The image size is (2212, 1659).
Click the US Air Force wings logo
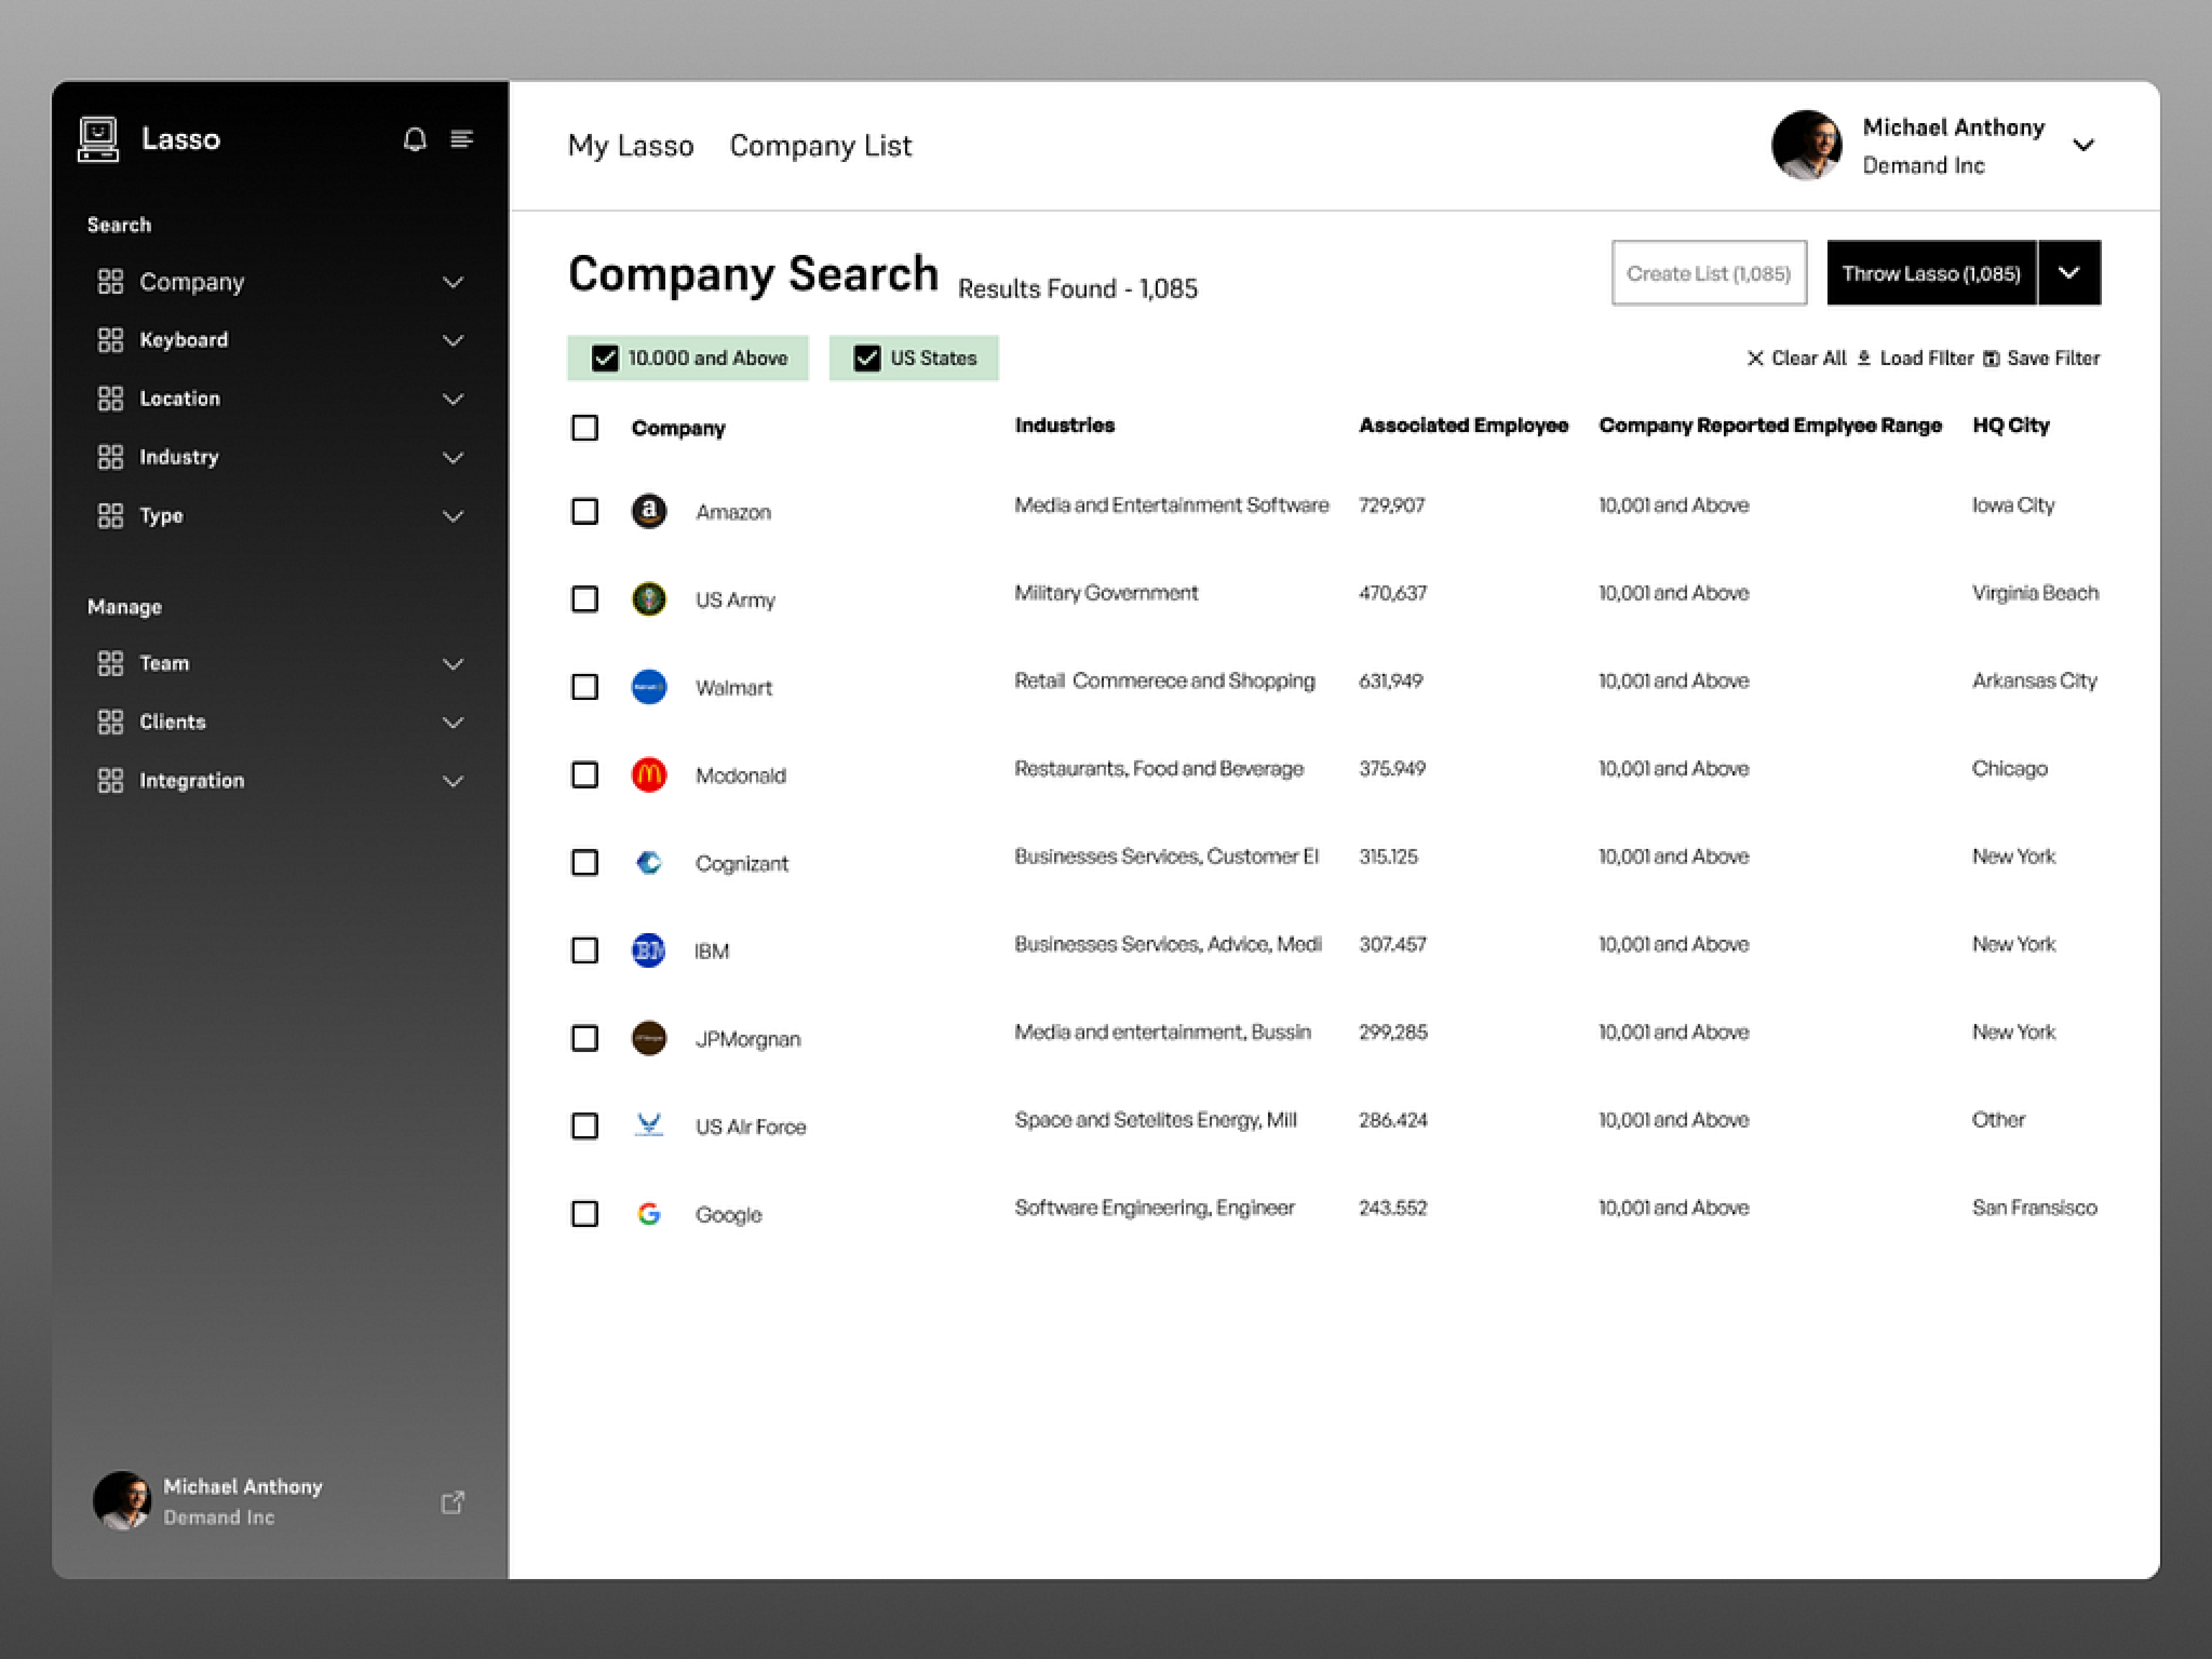tap(649, 1125)
